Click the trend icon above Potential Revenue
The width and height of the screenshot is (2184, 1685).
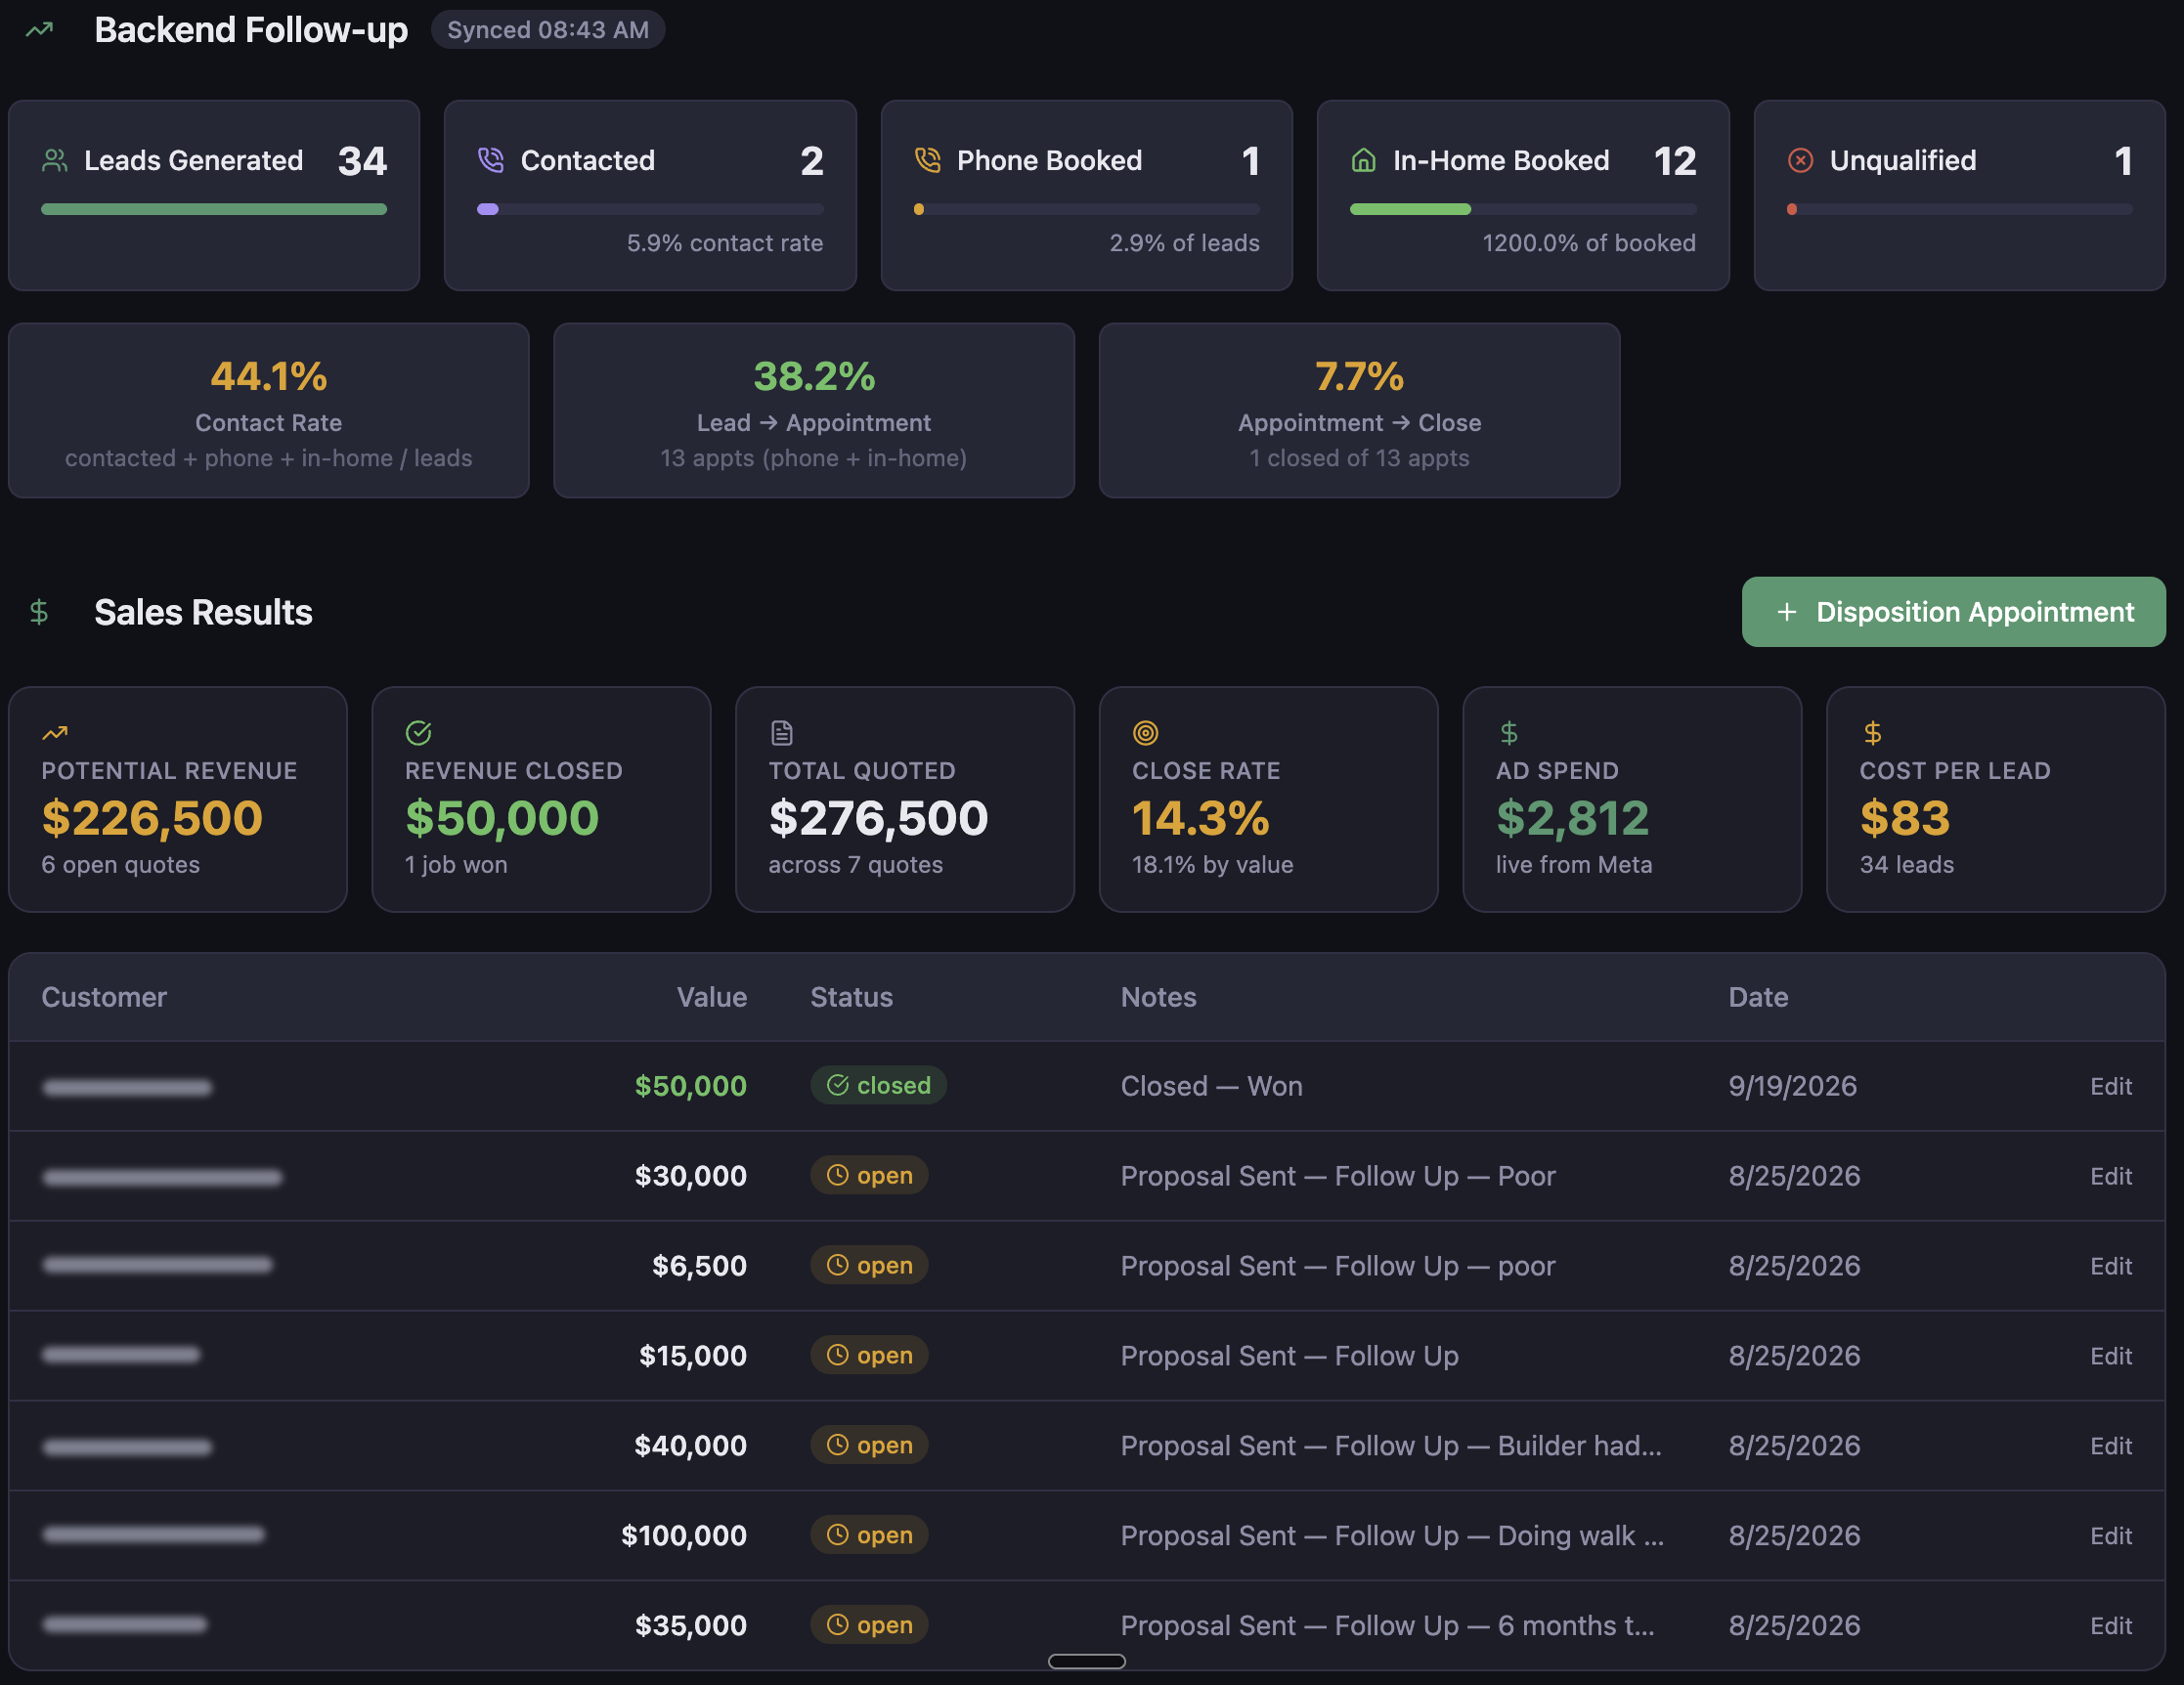(55, 733)
